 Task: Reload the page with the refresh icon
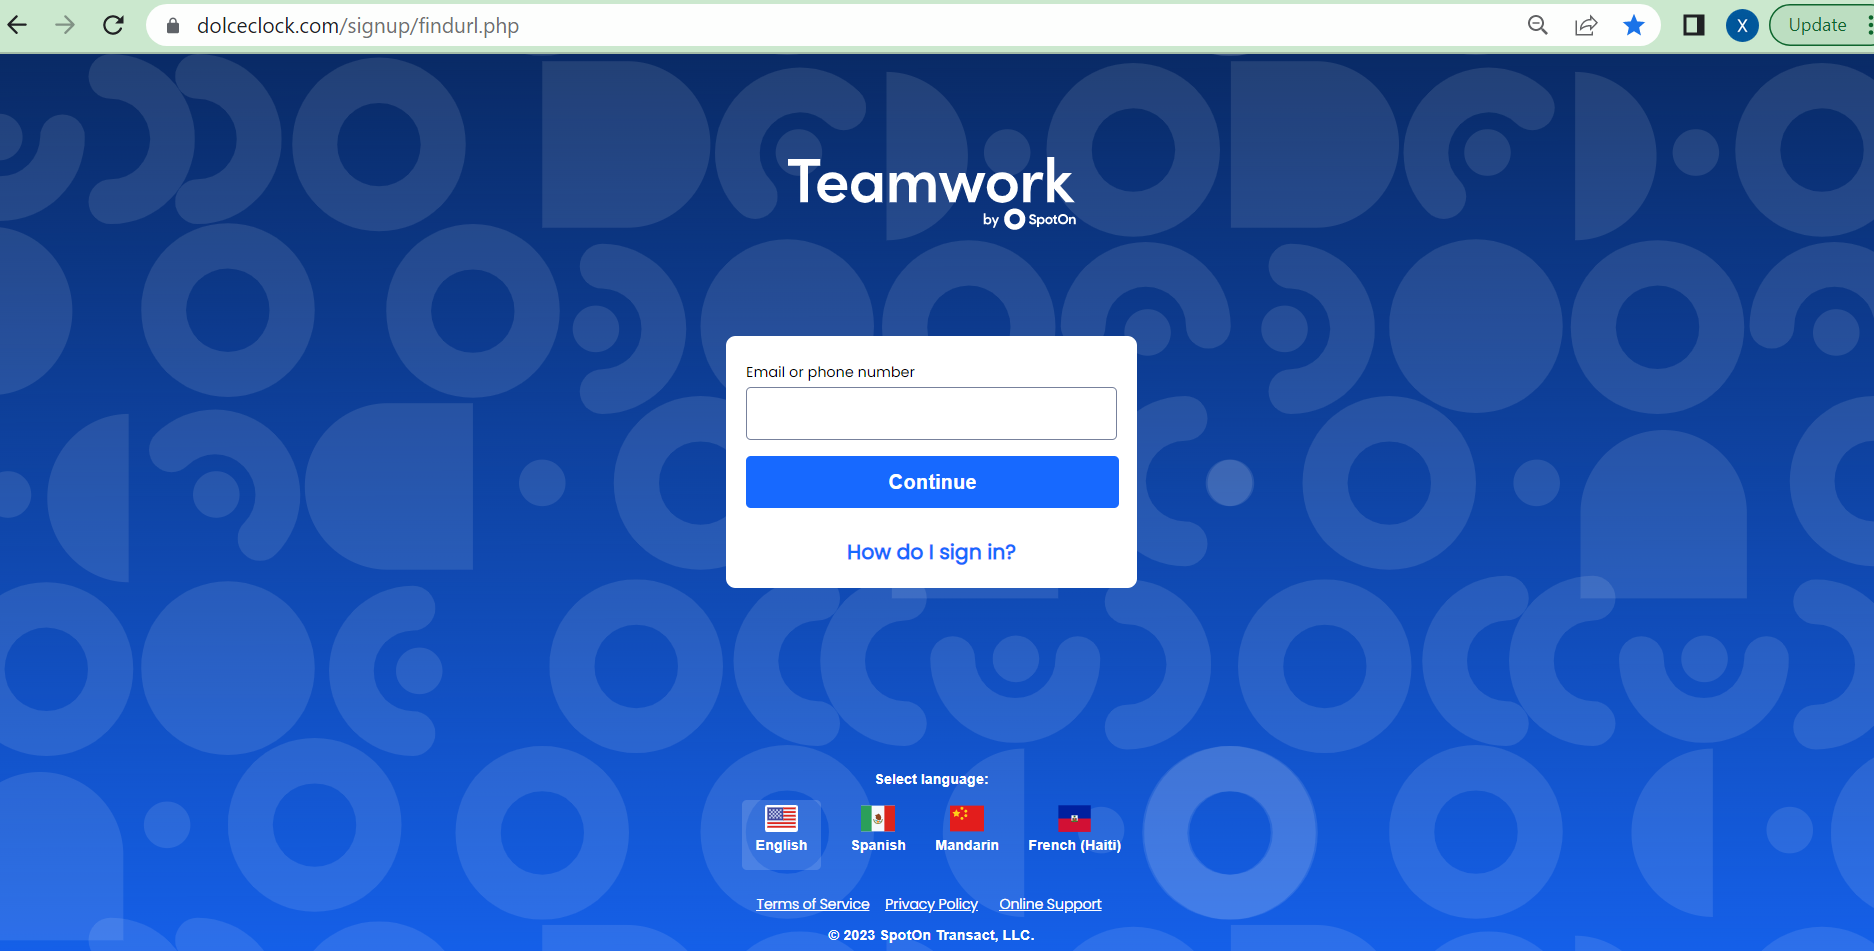coord(114,25)
